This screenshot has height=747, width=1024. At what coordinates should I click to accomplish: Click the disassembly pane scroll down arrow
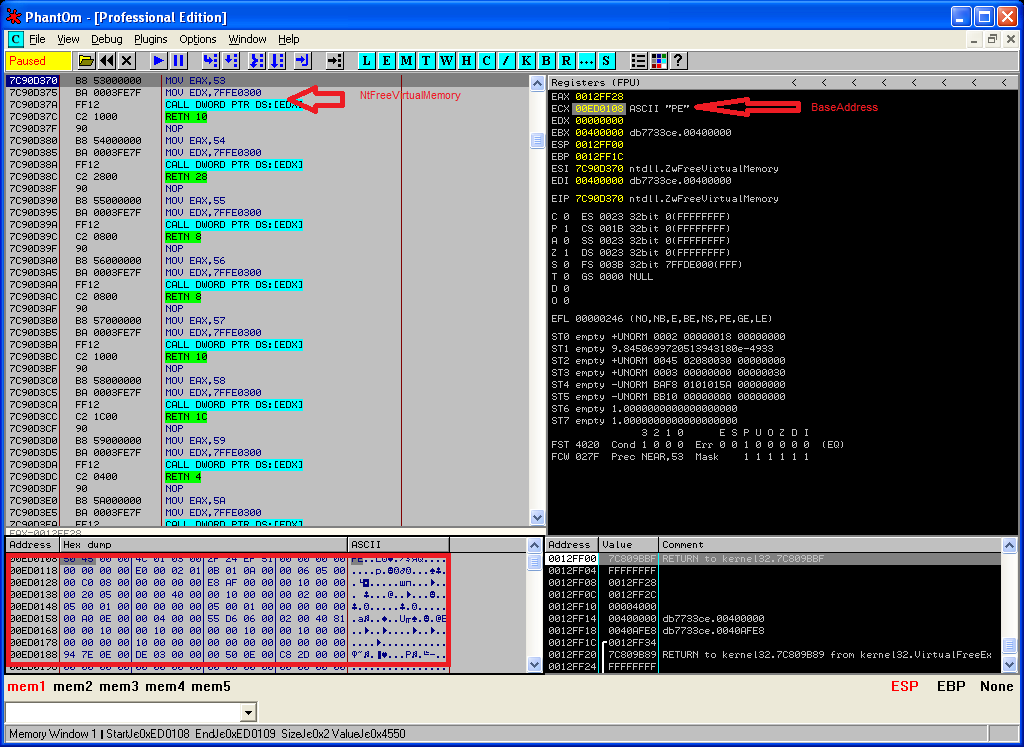[x=537, y=517]
